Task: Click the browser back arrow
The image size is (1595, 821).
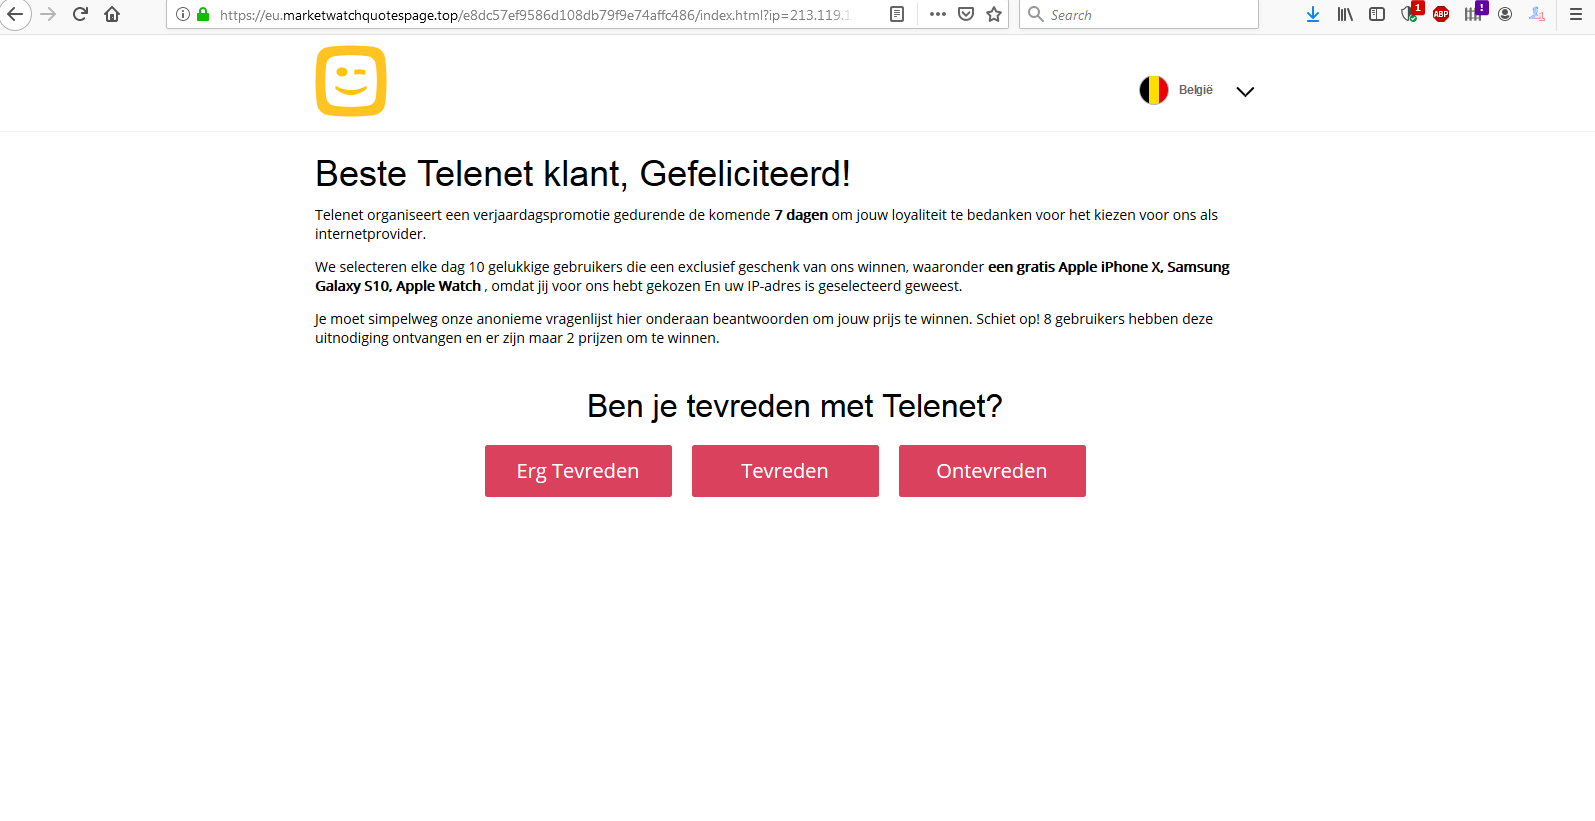Action: pyautogui.click(x=15, y=14)
